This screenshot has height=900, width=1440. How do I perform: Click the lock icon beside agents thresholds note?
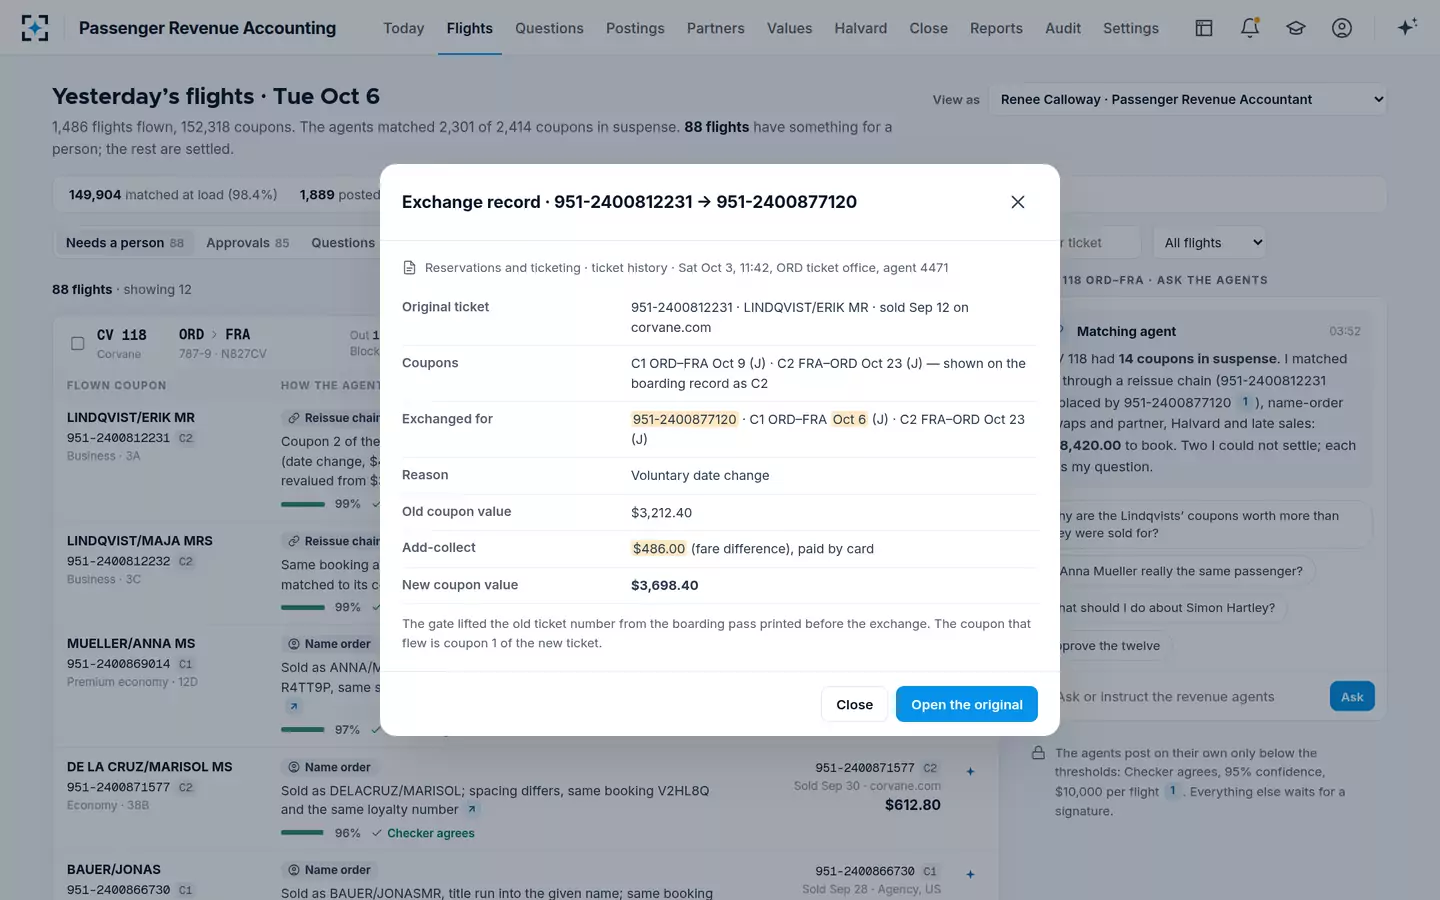1038,753
